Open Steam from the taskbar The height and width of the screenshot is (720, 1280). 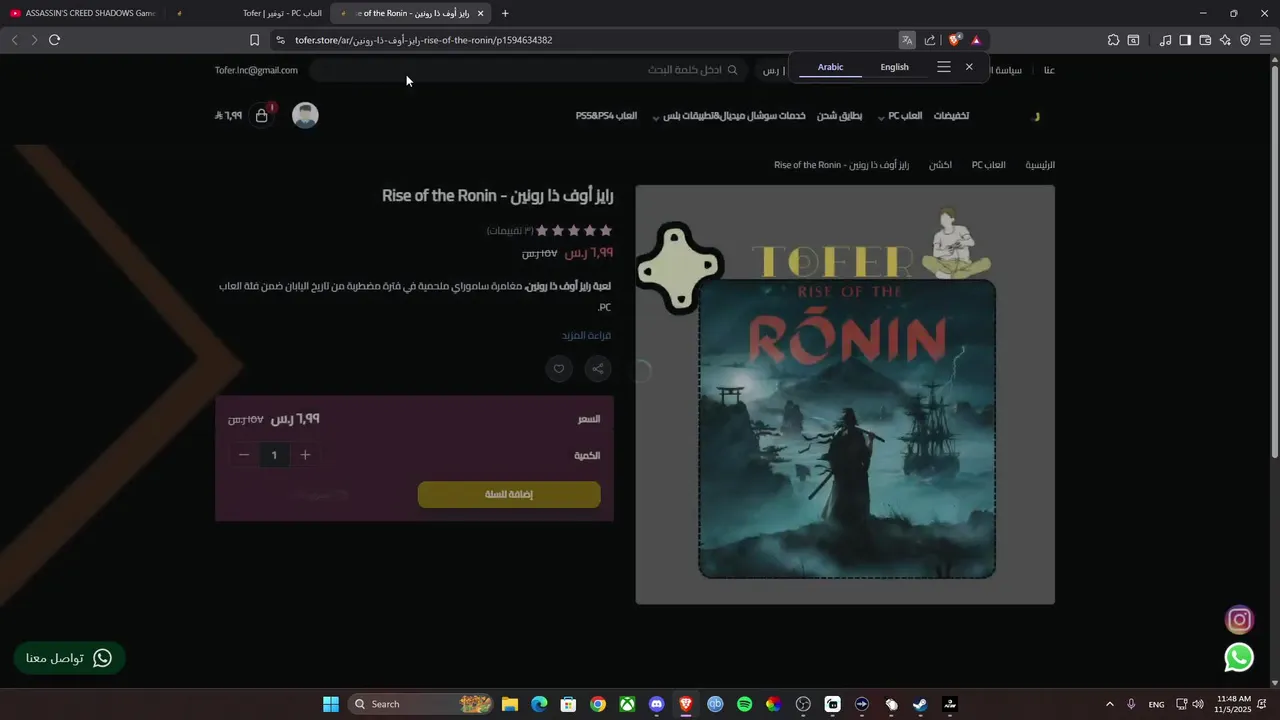pyautogui.click(x=920, y=704)
